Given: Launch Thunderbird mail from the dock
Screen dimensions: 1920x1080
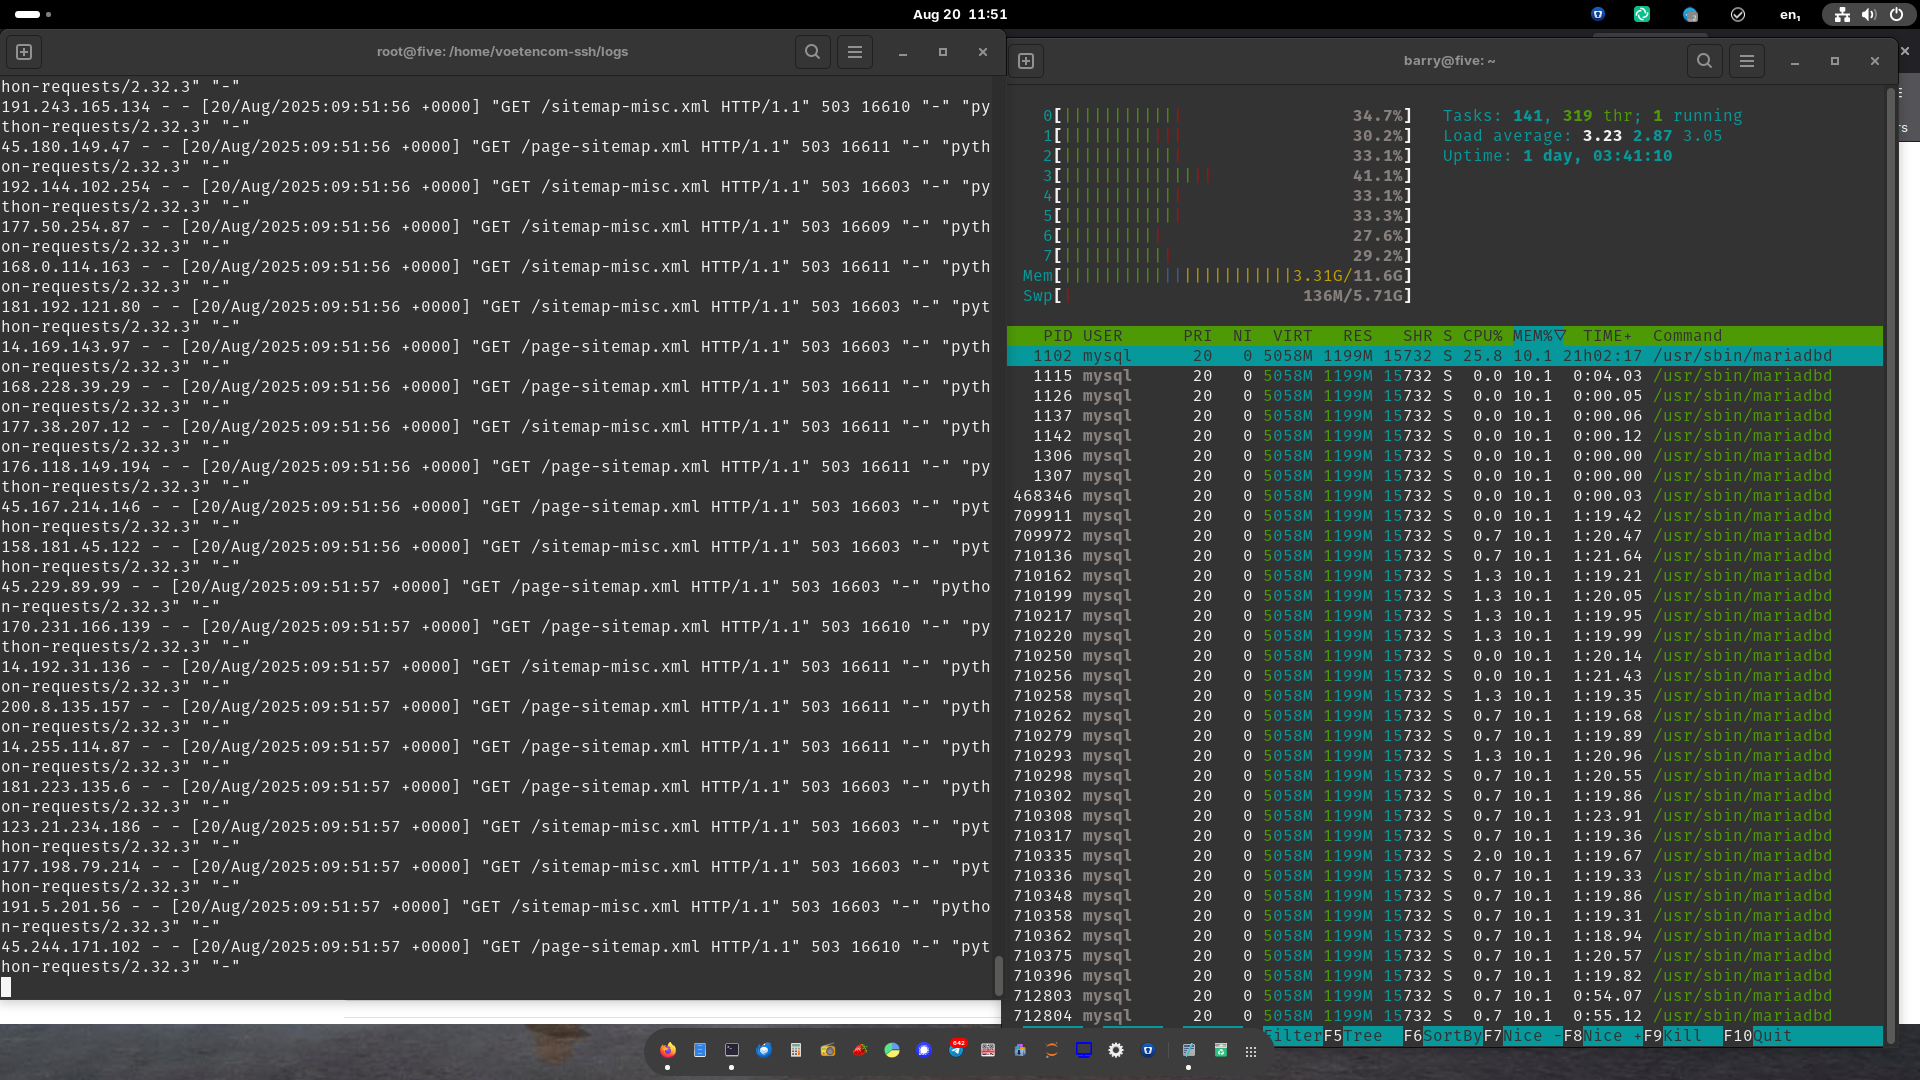Looking at the screenshot, I should [x=764, y=1050].
